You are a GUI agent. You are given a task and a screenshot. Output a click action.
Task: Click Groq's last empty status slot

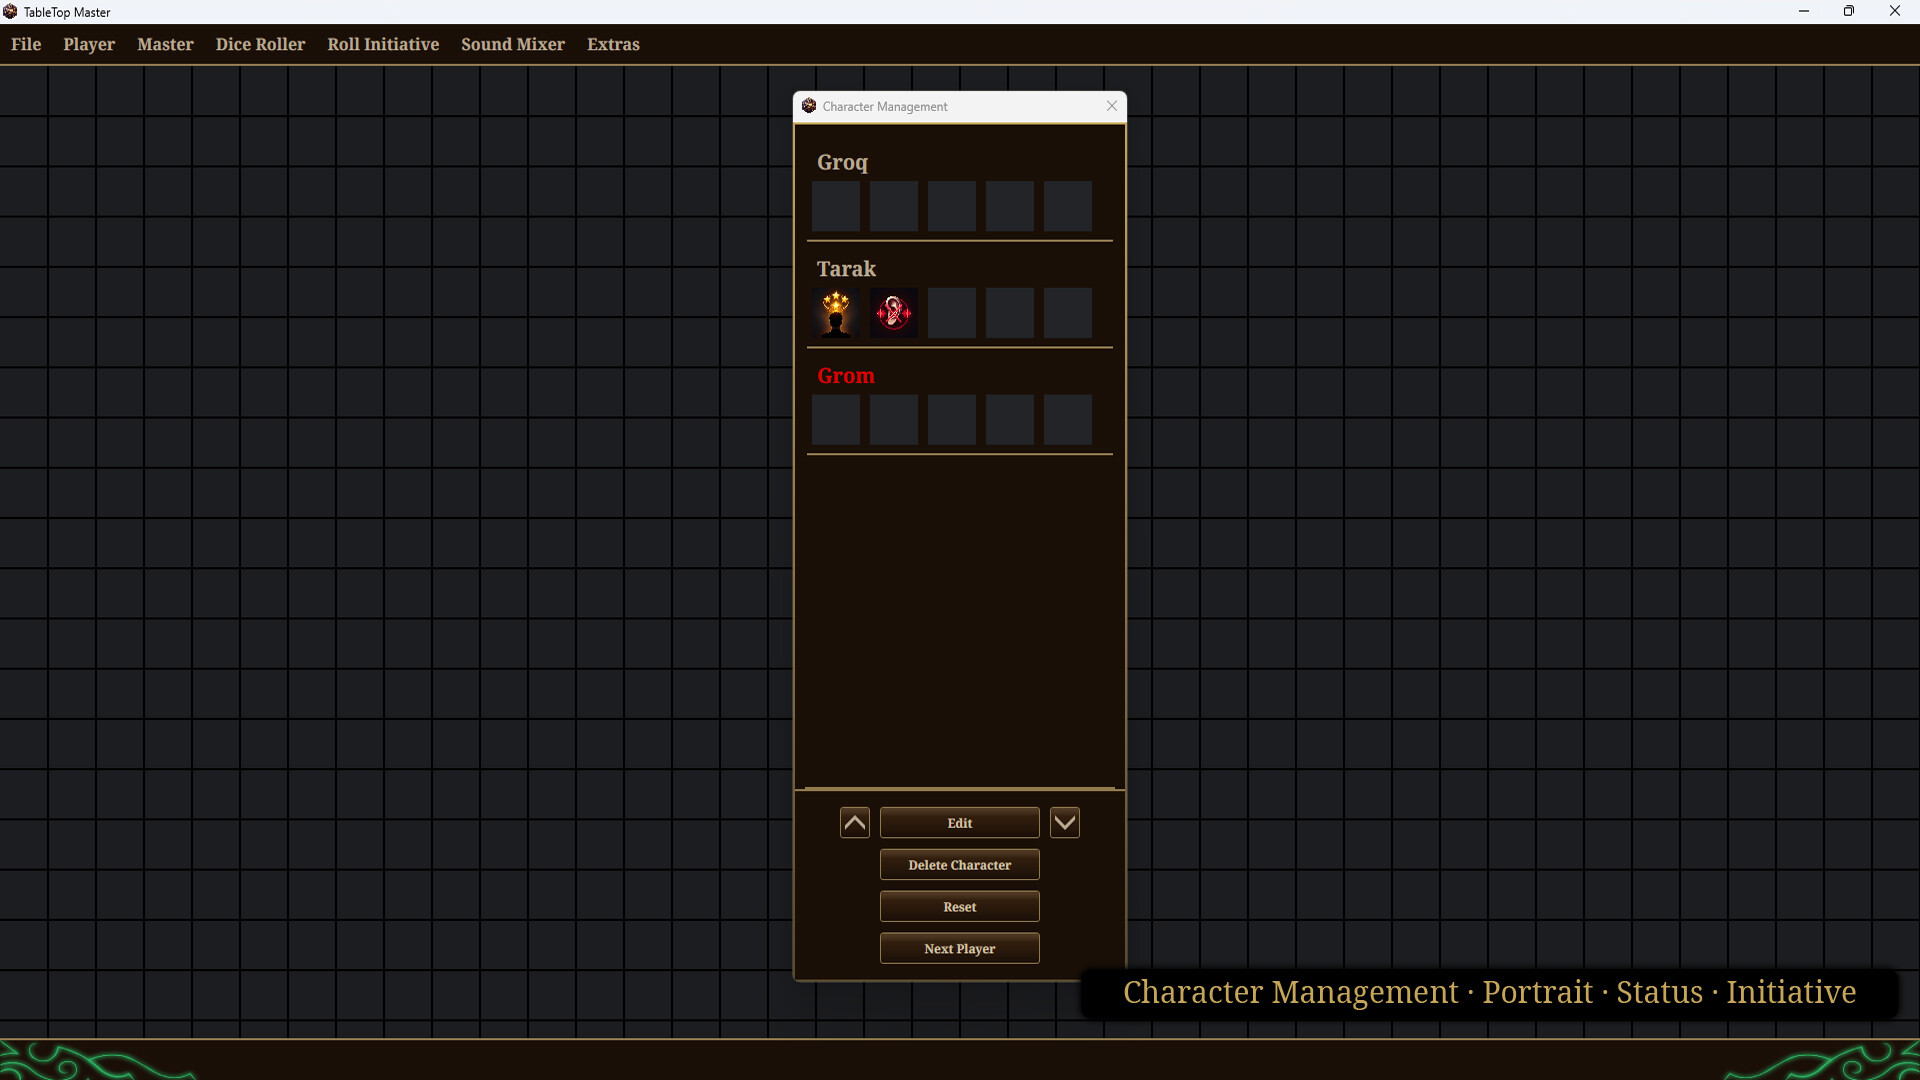point(1068,206)
